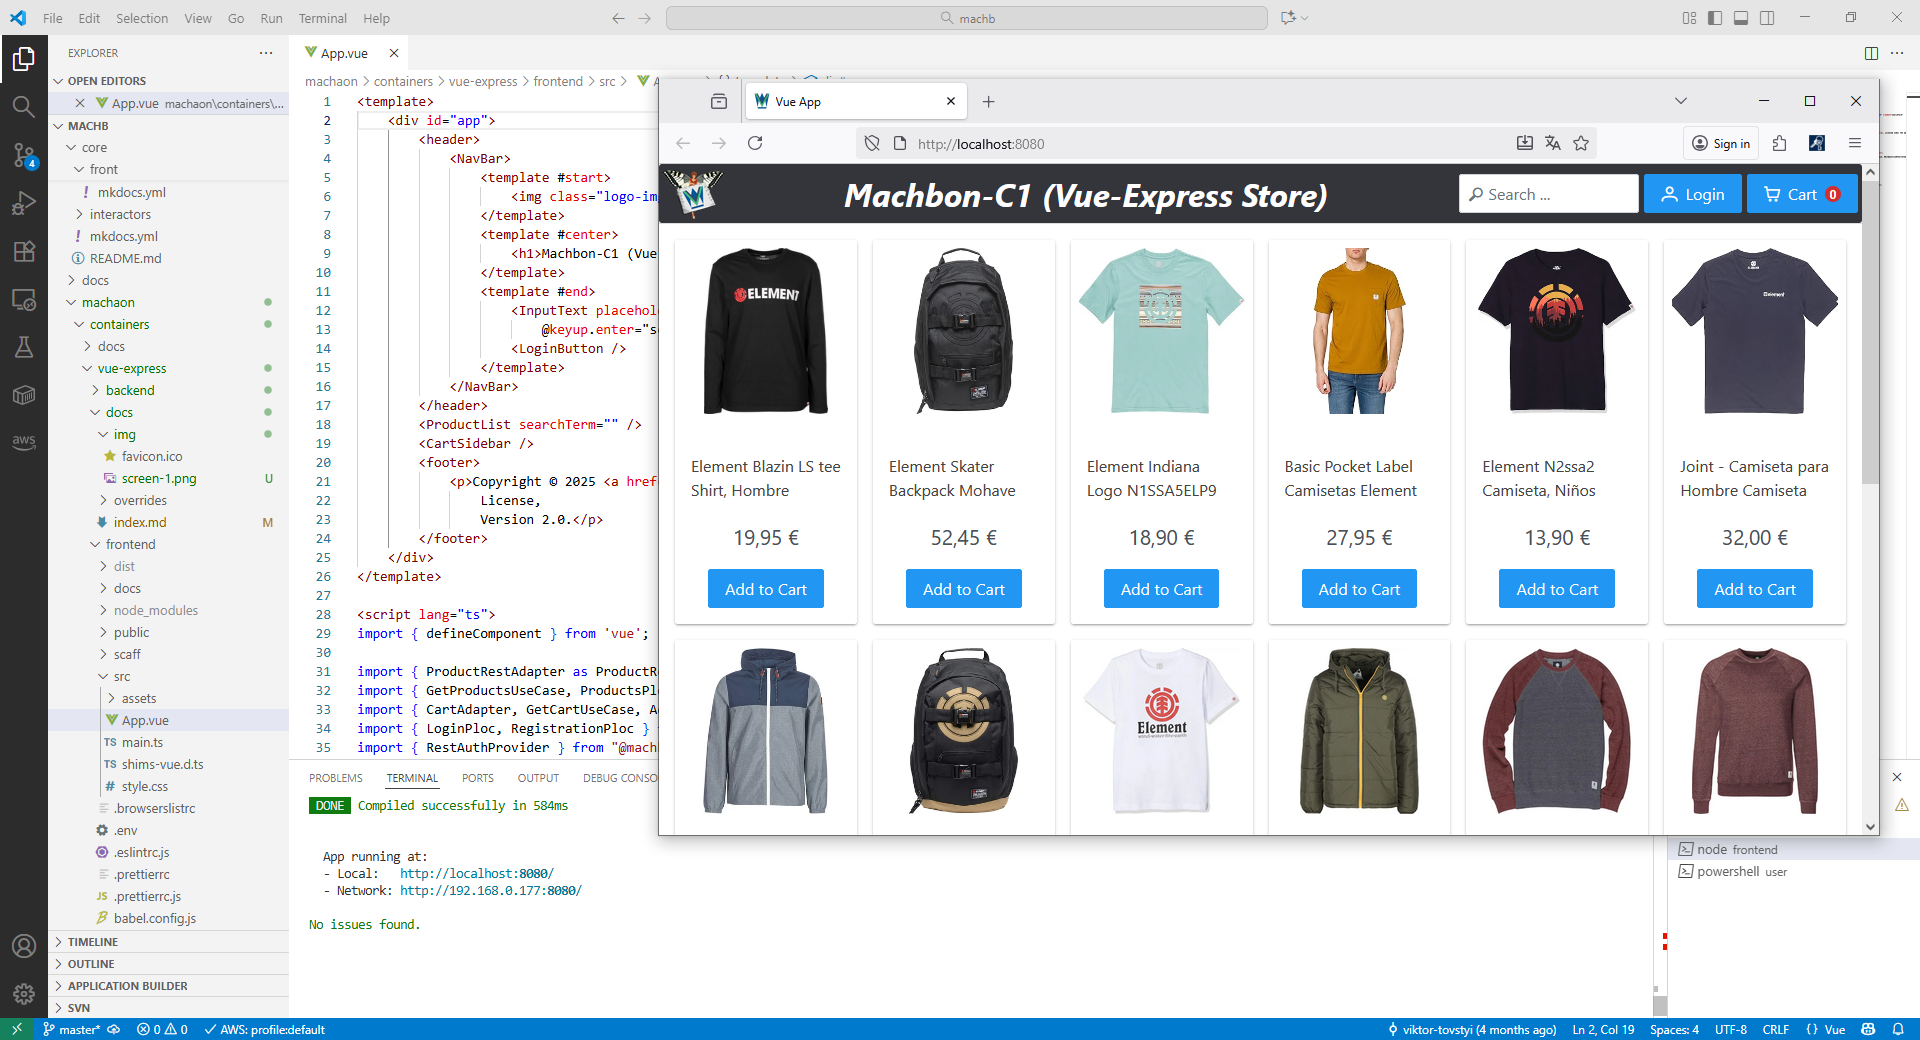This screenshot has width=1920, height=1040.
Task: Click the Manage gear icon
Action: point(24,993)
